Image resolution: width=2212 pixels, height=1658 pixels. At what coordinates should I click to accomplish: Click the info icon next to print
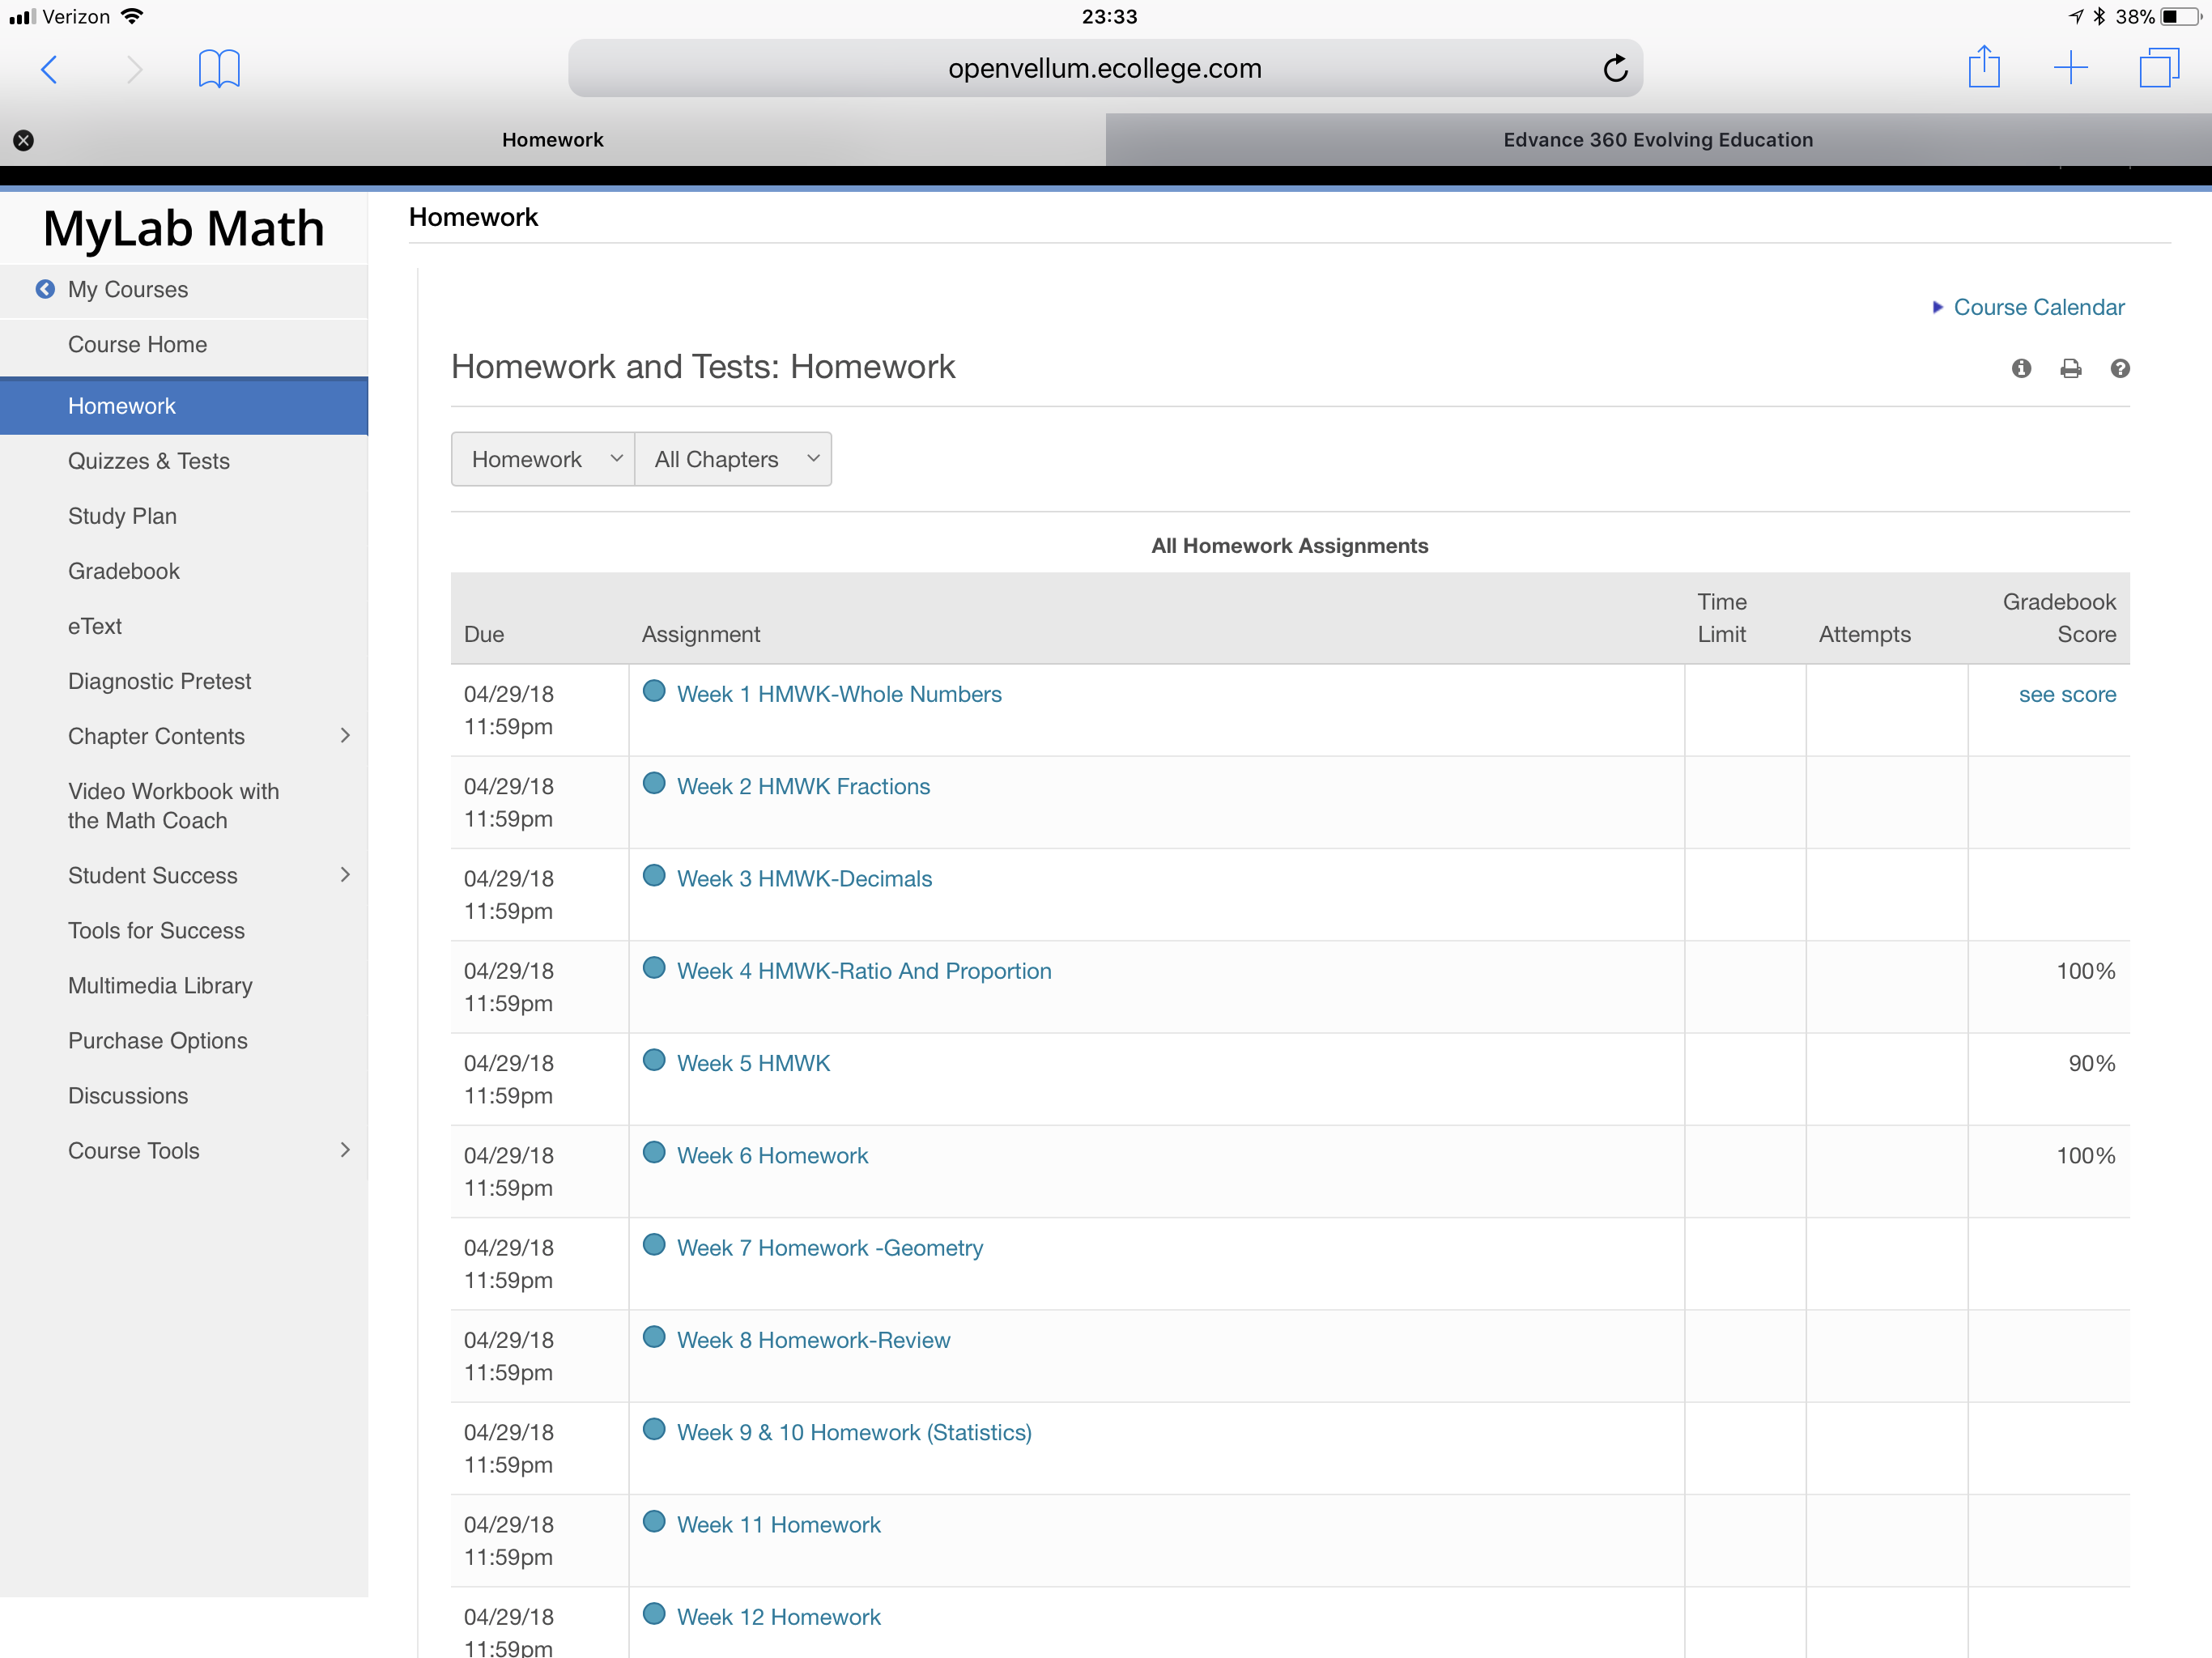pos(2021,369)
